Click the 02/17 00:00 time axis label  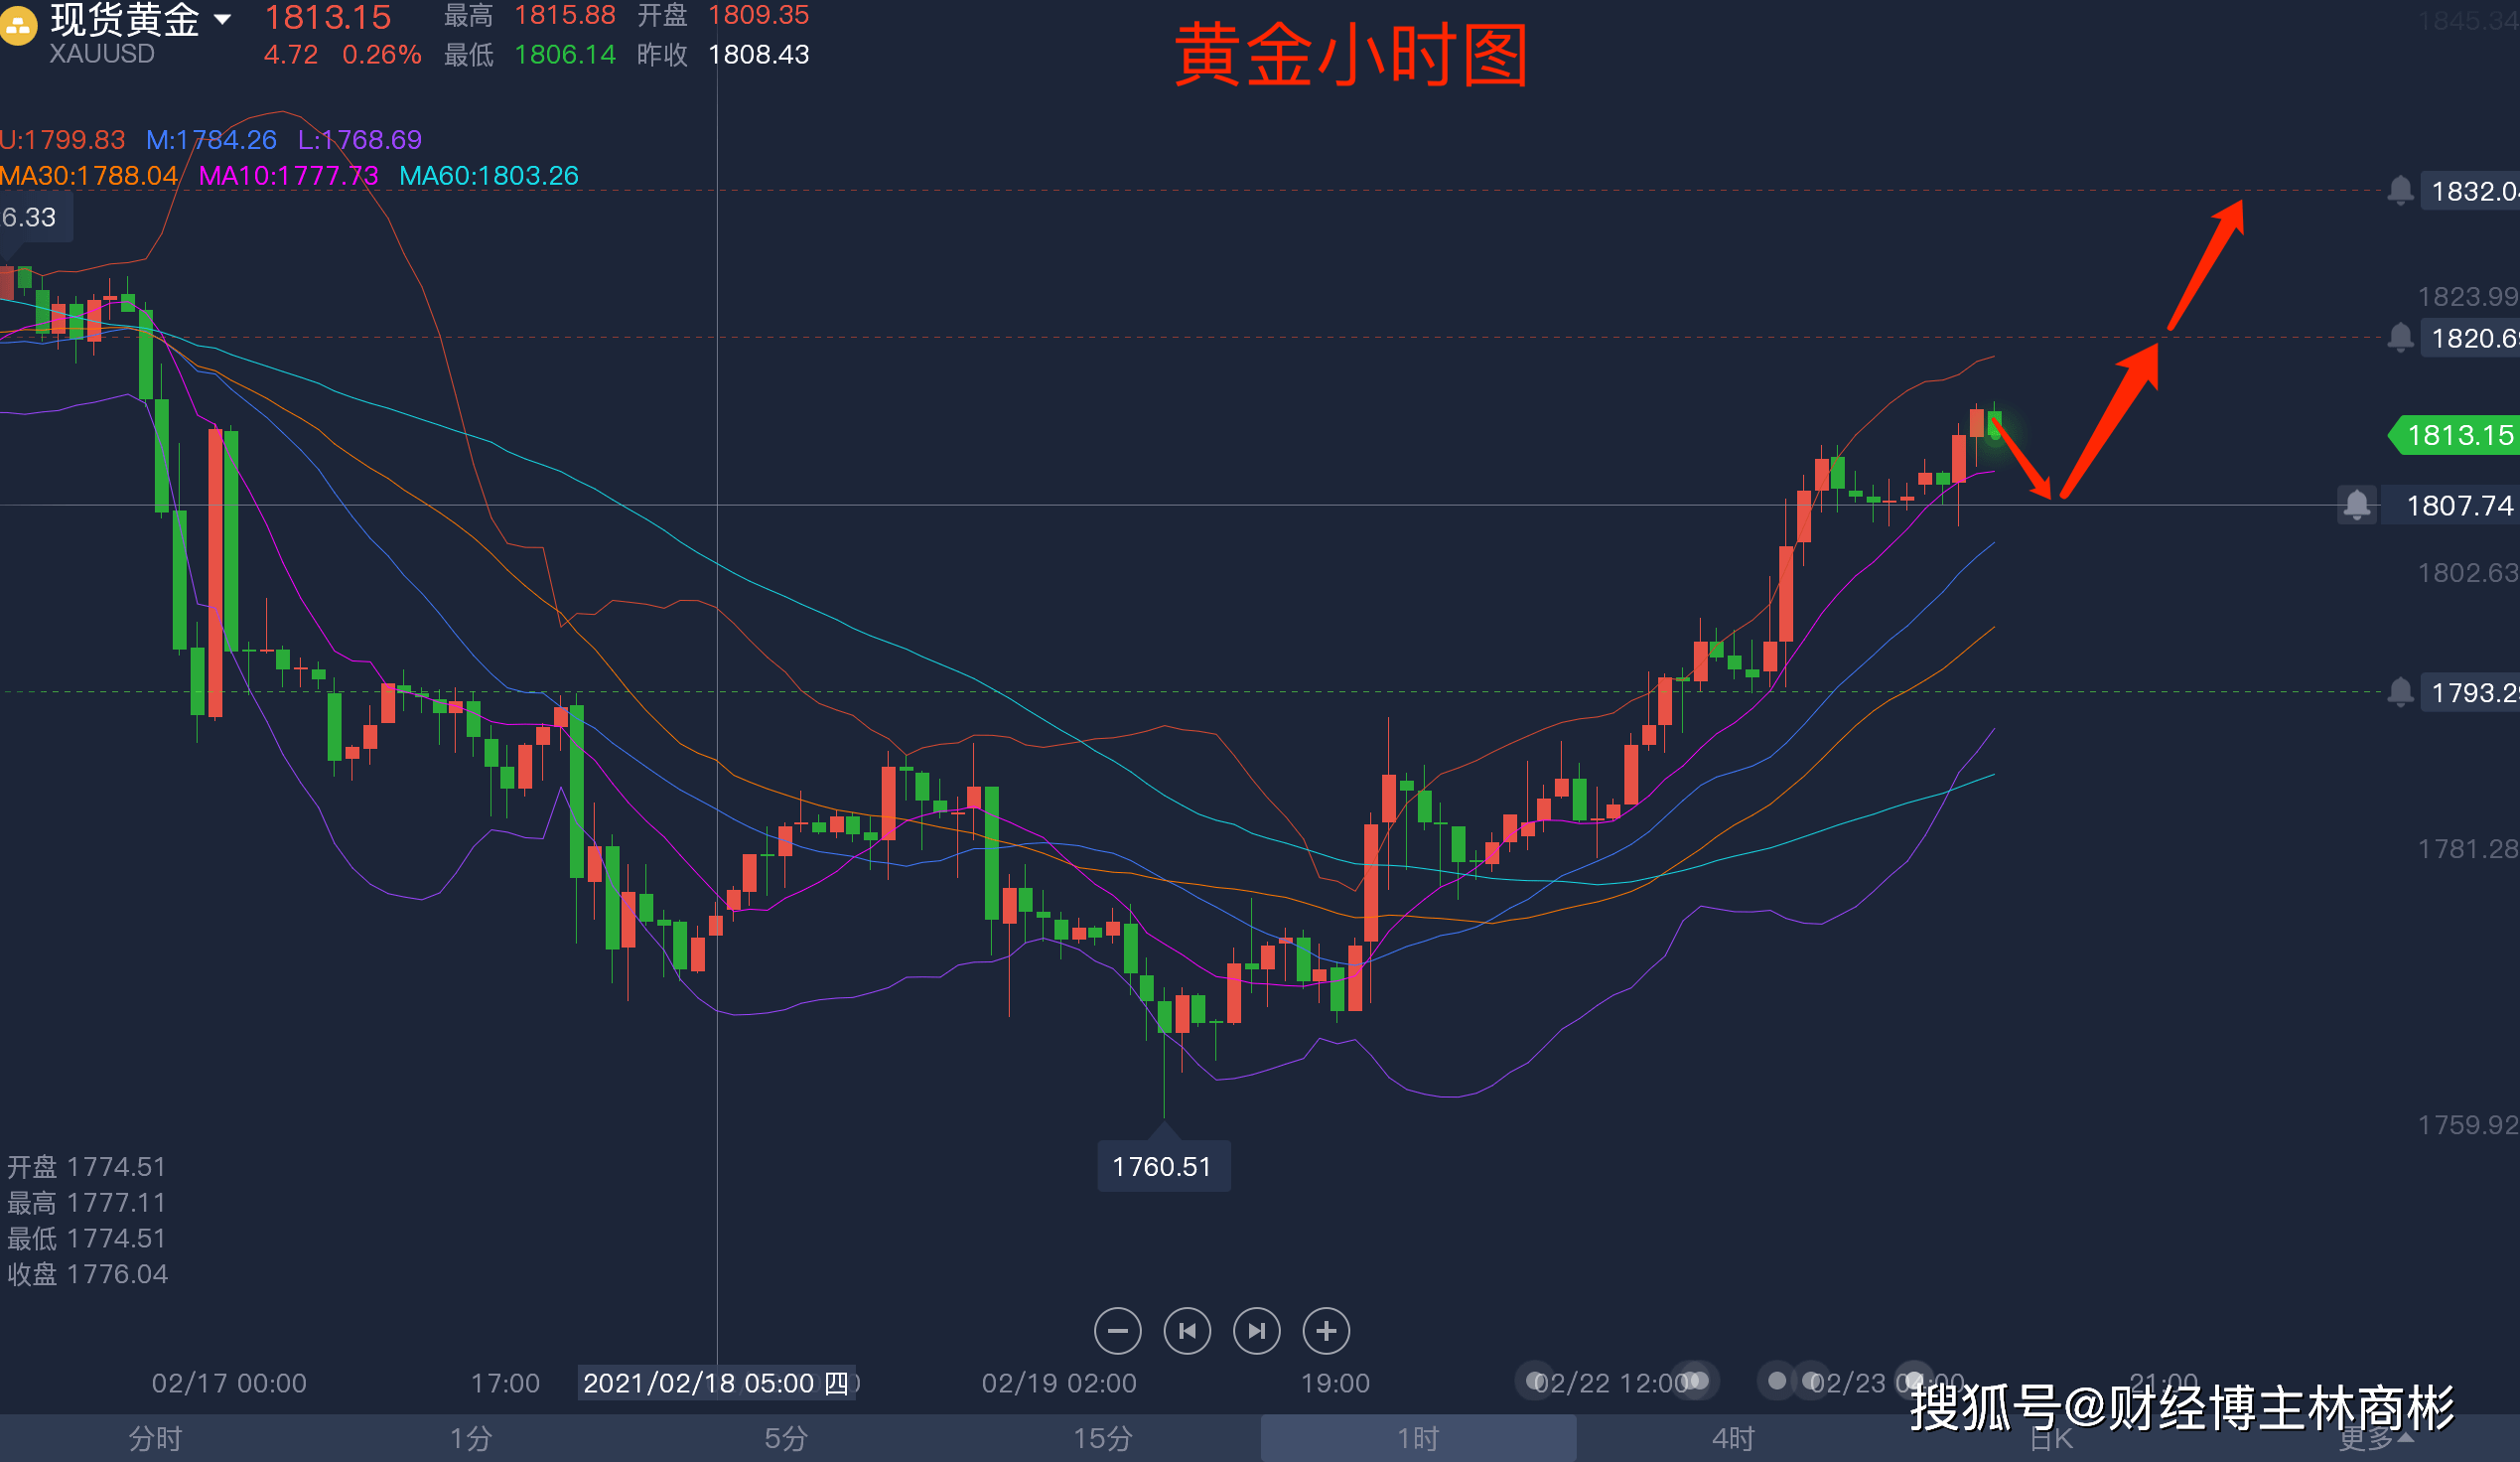click(x=229, y=1383)
